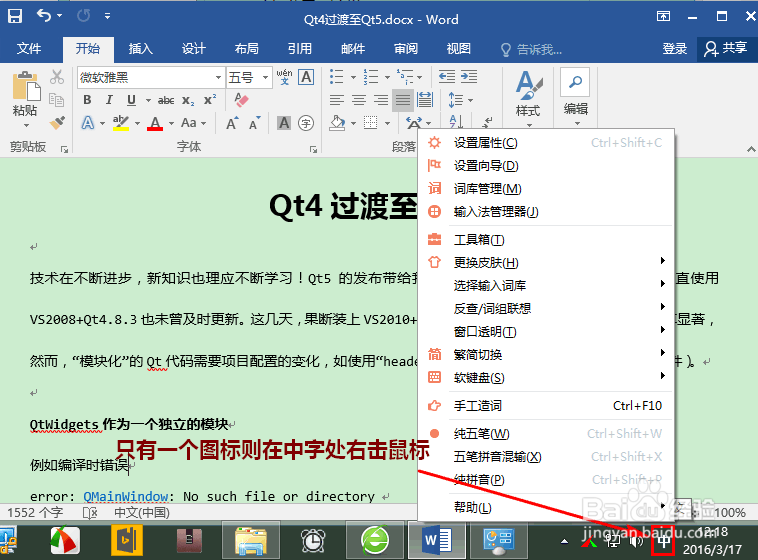The height and width of the screenshot is (560, 758).
Task: Switch to the 引用 References tab
Action: pyautogui.click(x=300, y=49)
